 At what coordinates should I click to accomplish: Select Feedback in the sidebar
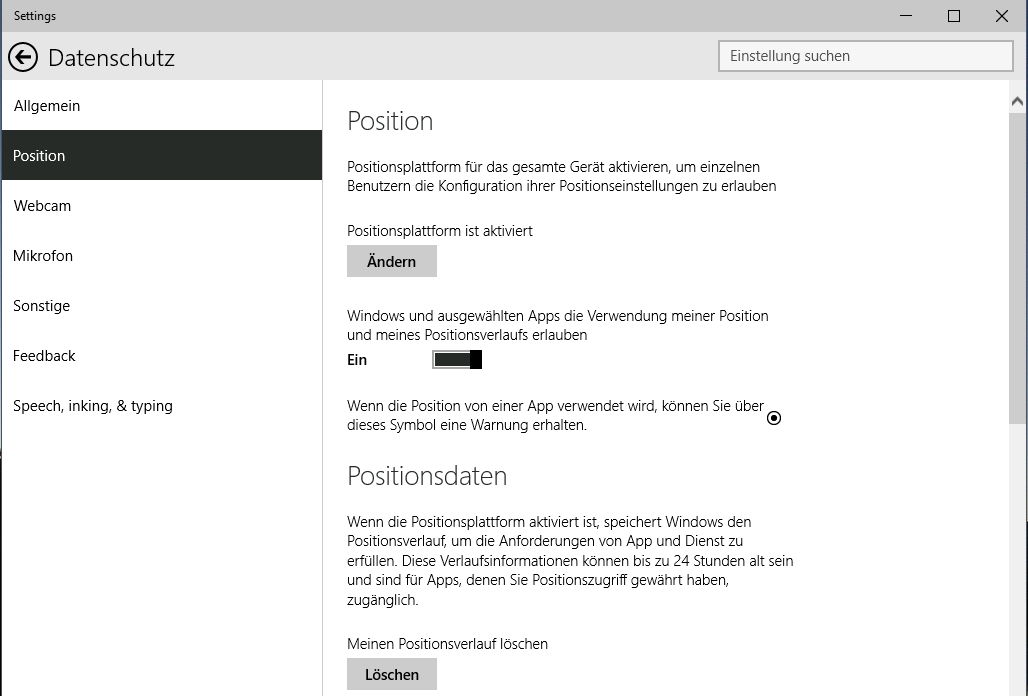pyautogui.click(x=44, y=356)
